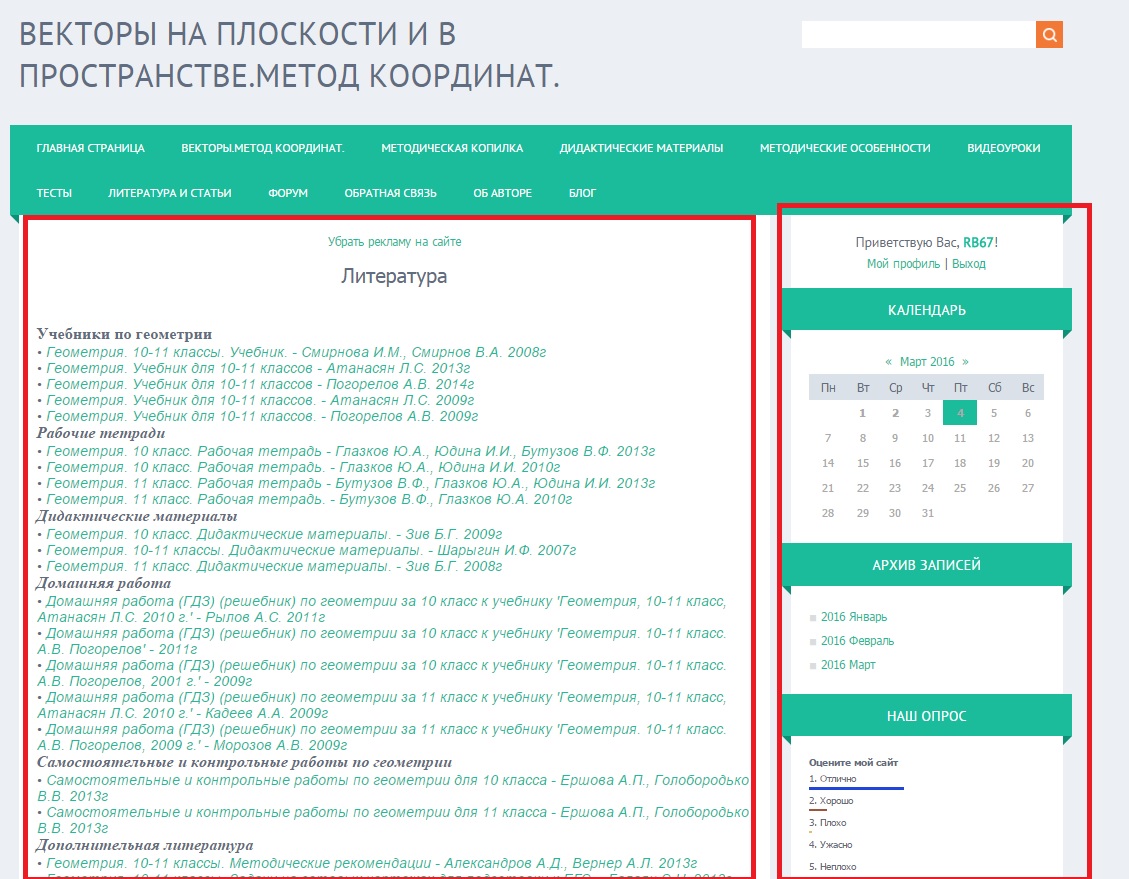Image resolution: width=1129 pixels, height=879 pixels.
Task: Focus the site search input field
Action: 919,35
